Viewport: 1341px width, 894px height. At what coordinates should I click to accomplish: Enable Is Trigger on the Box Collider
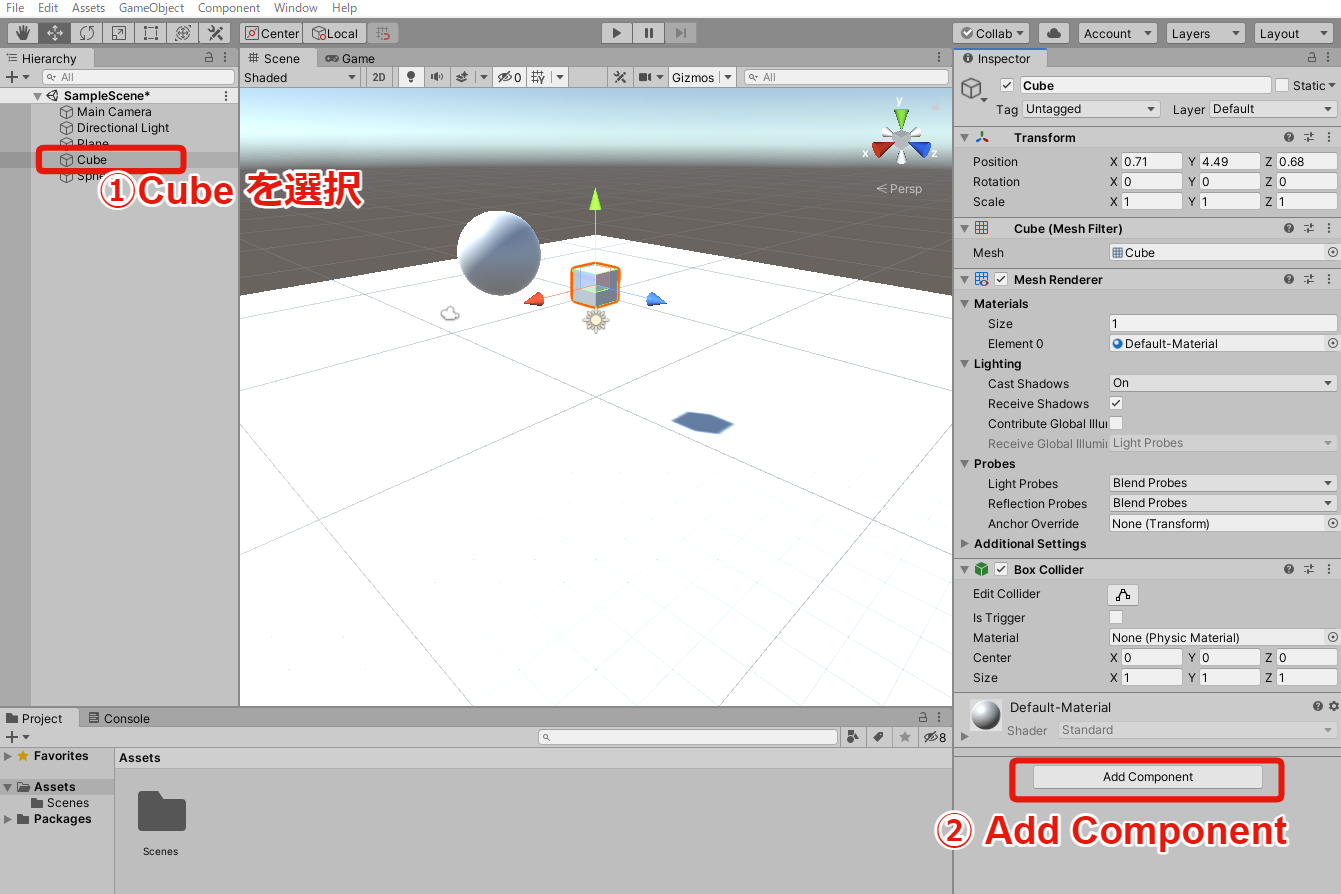tap(1116, 617)
